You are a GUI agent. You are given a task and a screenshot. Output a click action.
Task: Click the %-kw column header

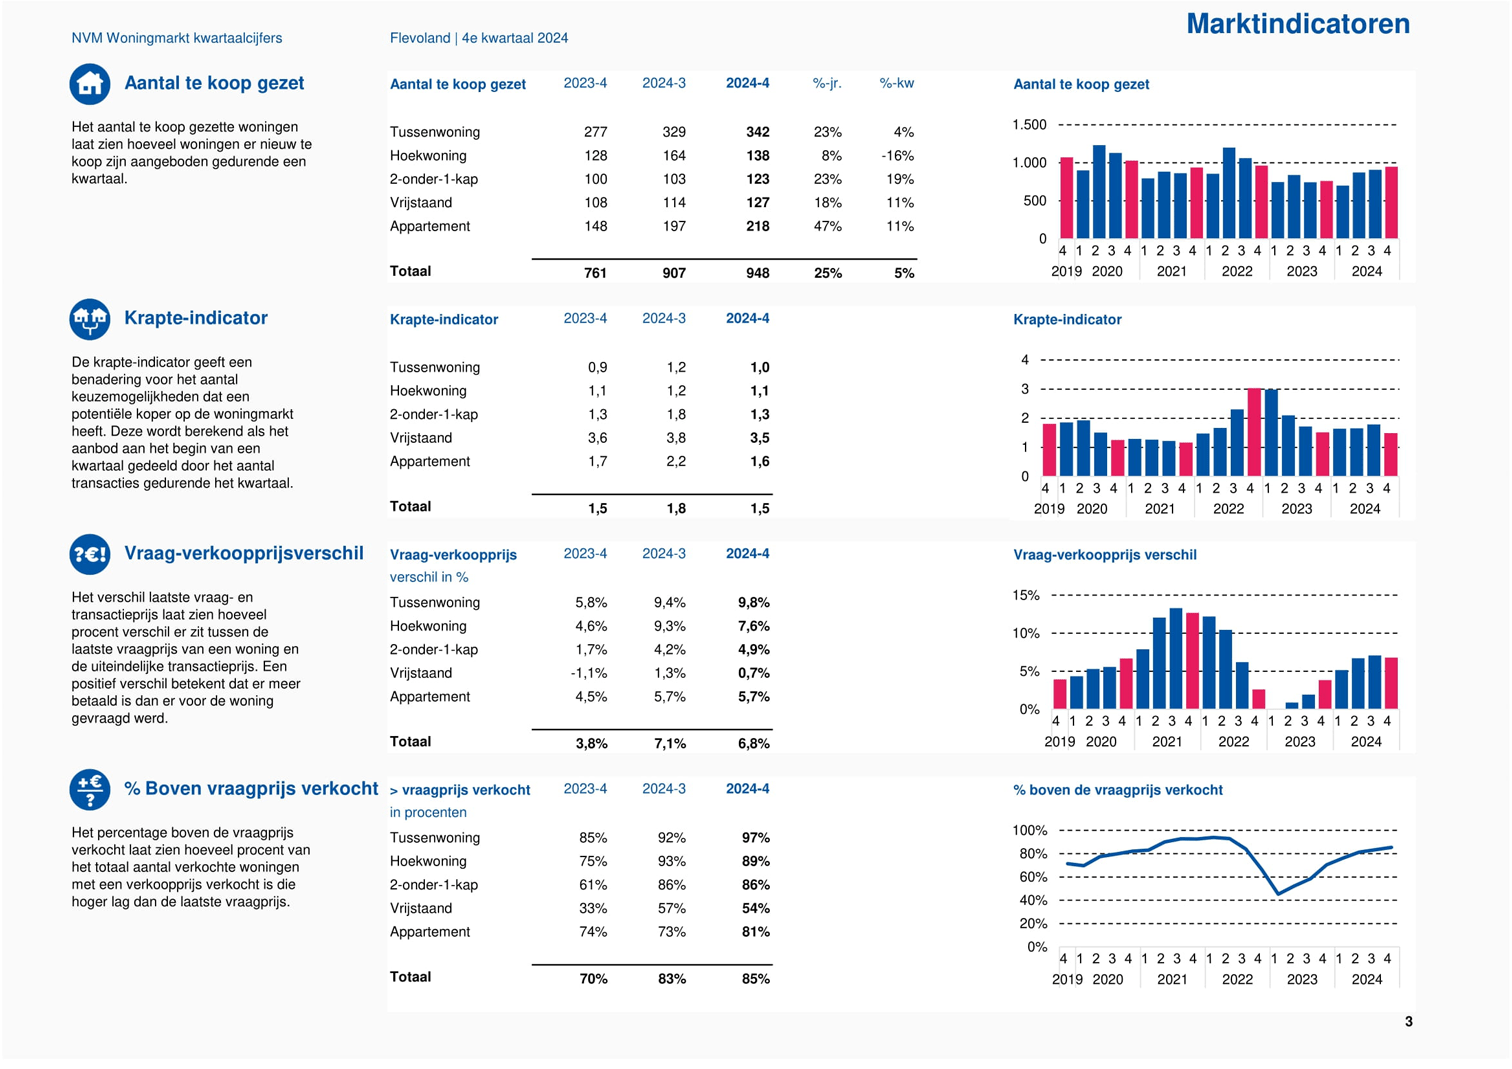pos(896,83)
